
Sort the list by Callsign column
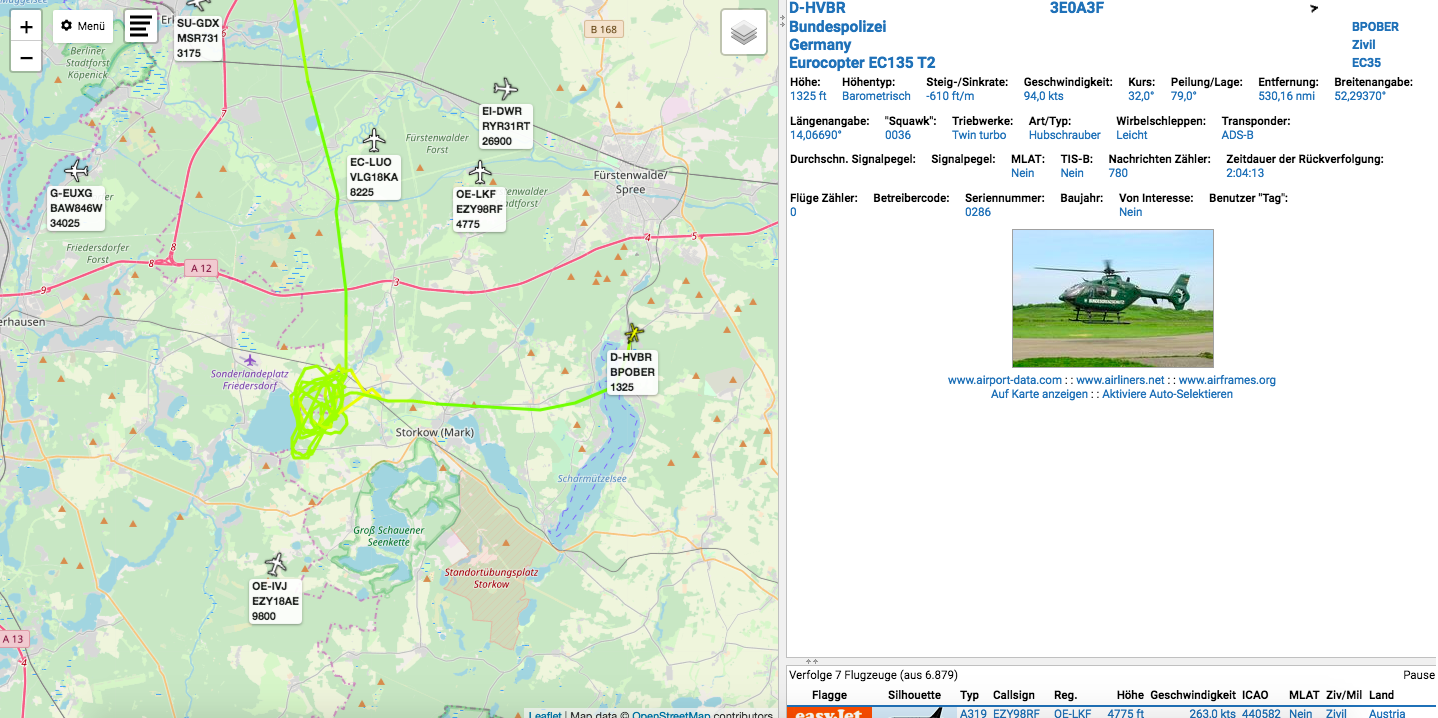tap(1014, 695)
